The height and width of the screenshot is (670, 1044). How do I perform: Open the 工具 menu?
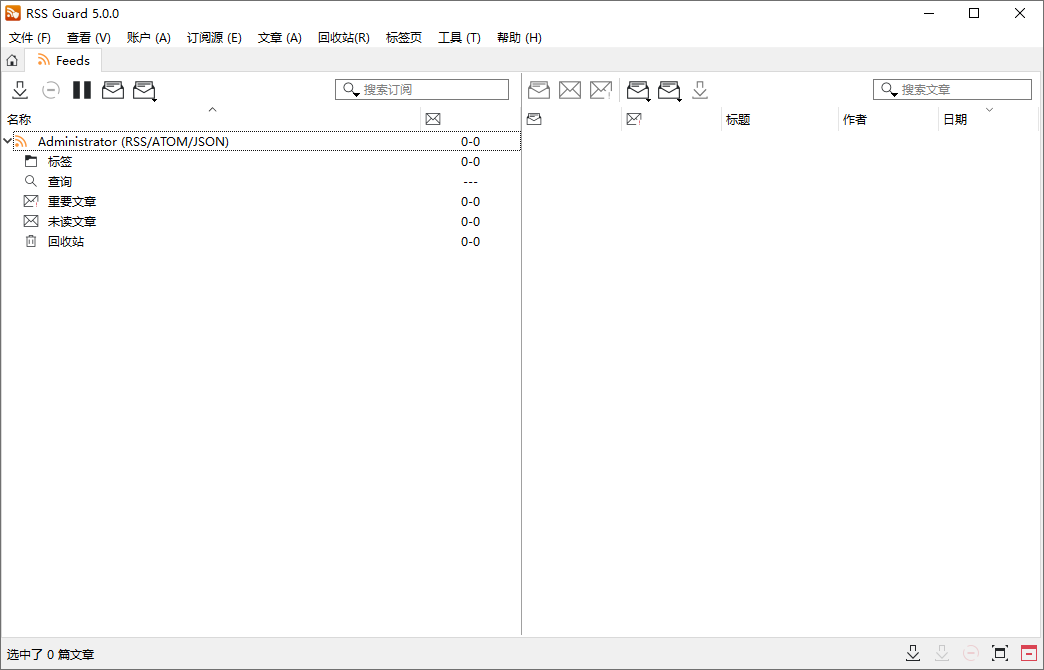[x=457, y=37]
